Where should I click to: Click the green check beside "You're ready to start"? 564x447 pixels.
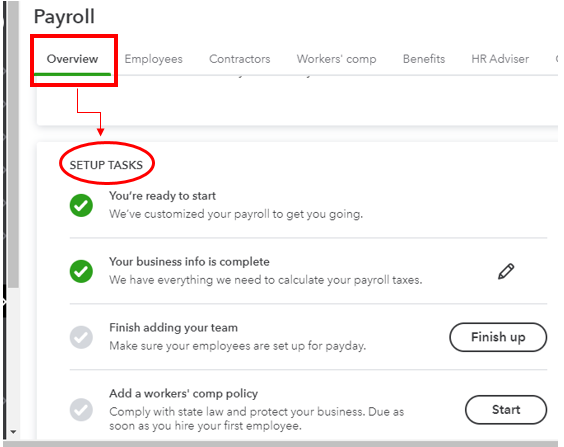point(81,206)
